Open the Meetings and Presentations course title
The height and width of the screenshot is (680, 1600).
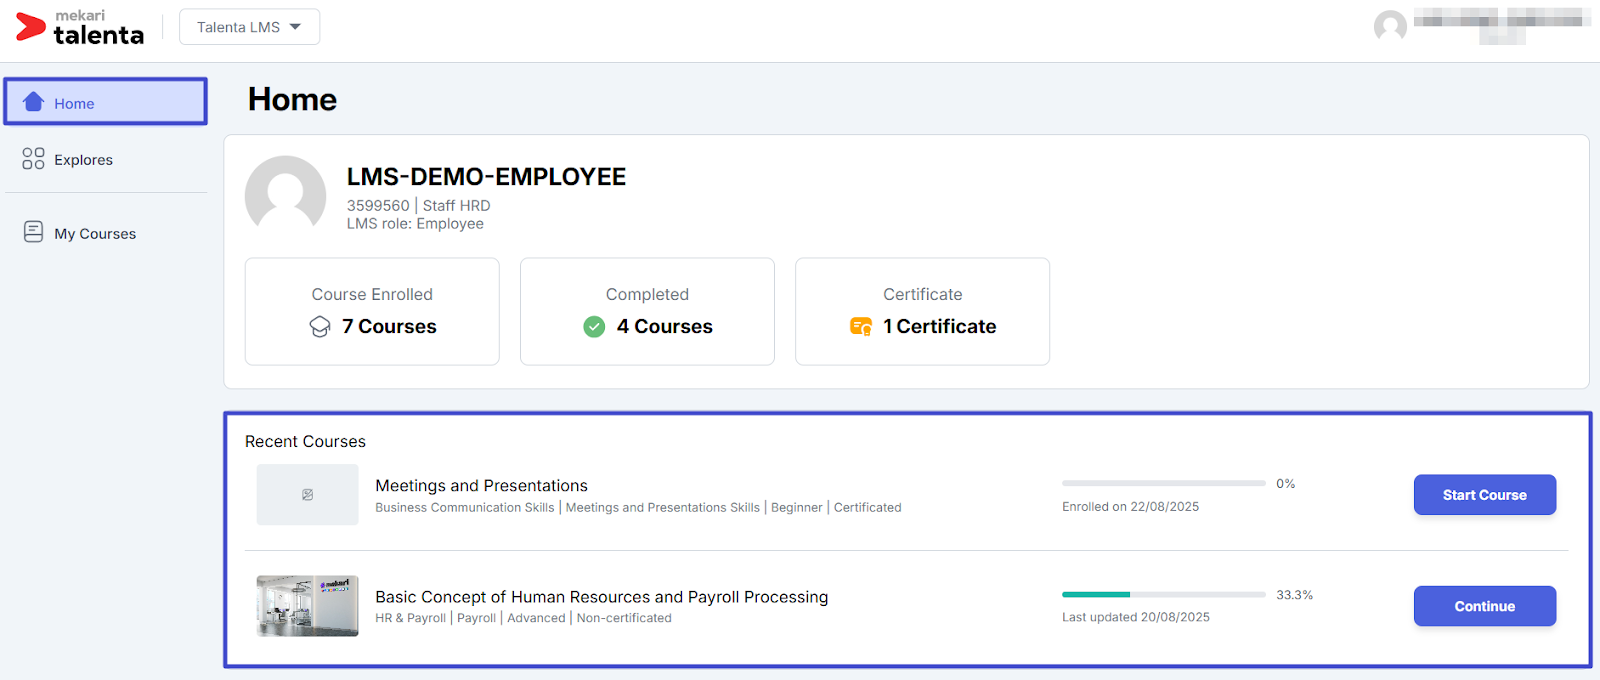click(481, 486)
